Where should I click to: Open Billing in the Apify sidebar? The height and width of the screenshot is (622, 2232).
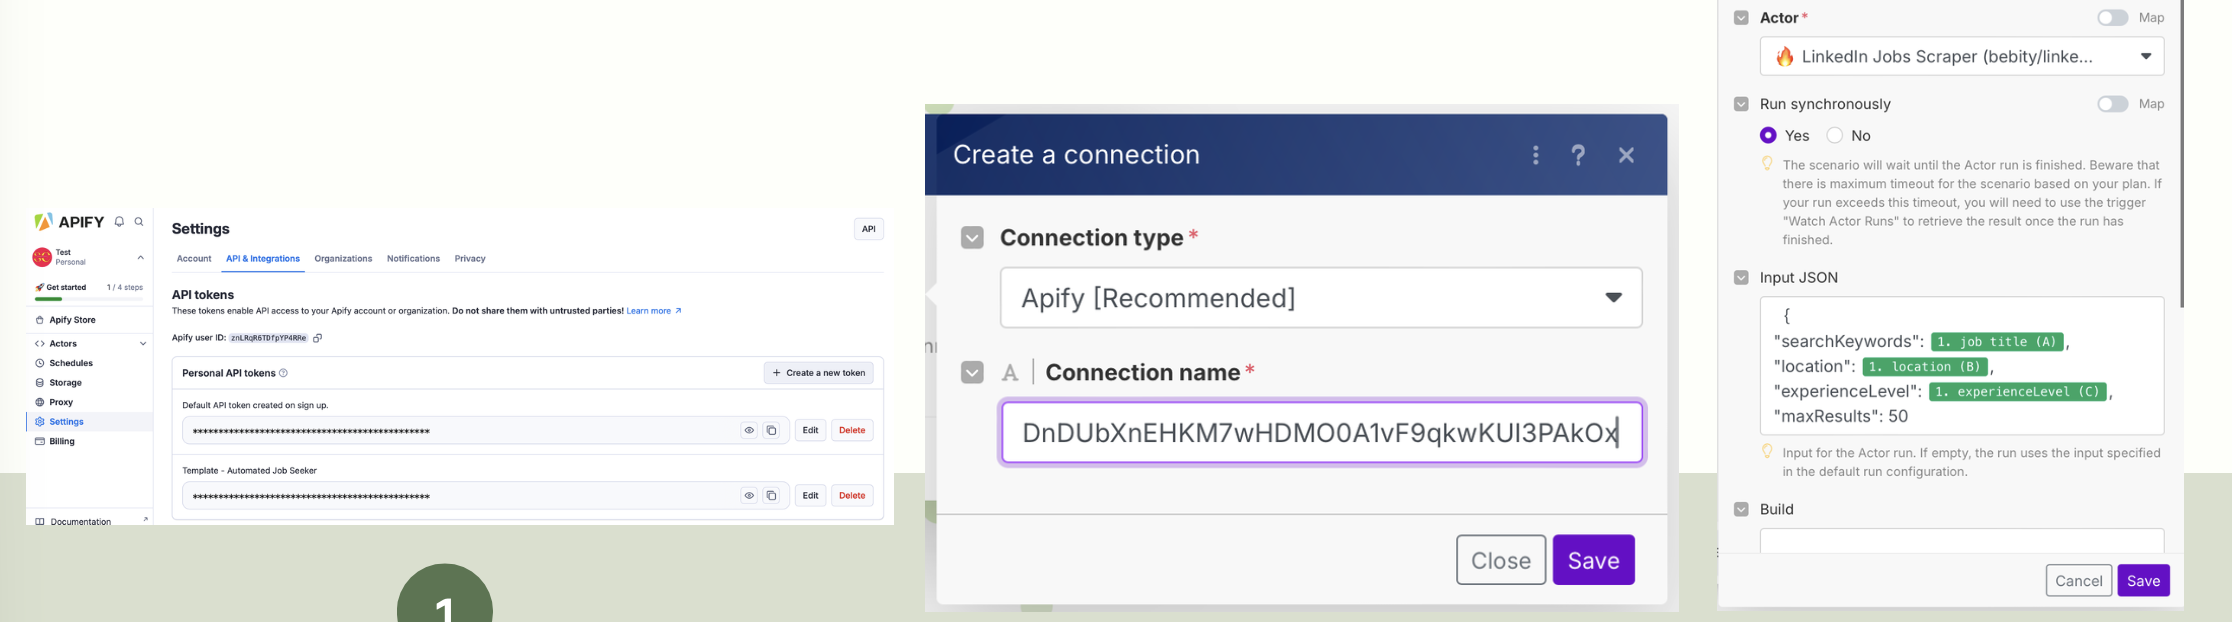pos(62,441)
